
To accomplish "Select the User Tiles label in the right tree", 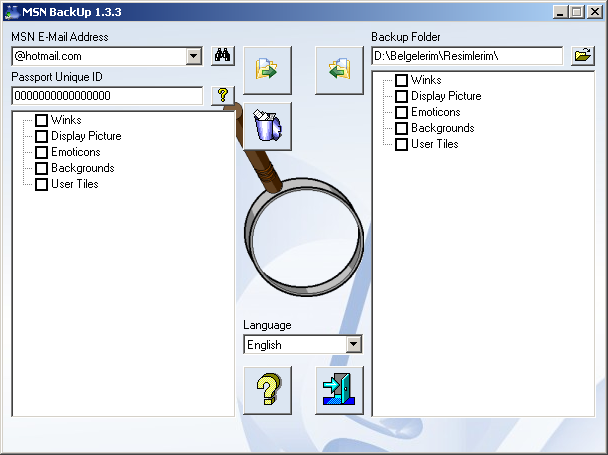I will tap(434, 144).
